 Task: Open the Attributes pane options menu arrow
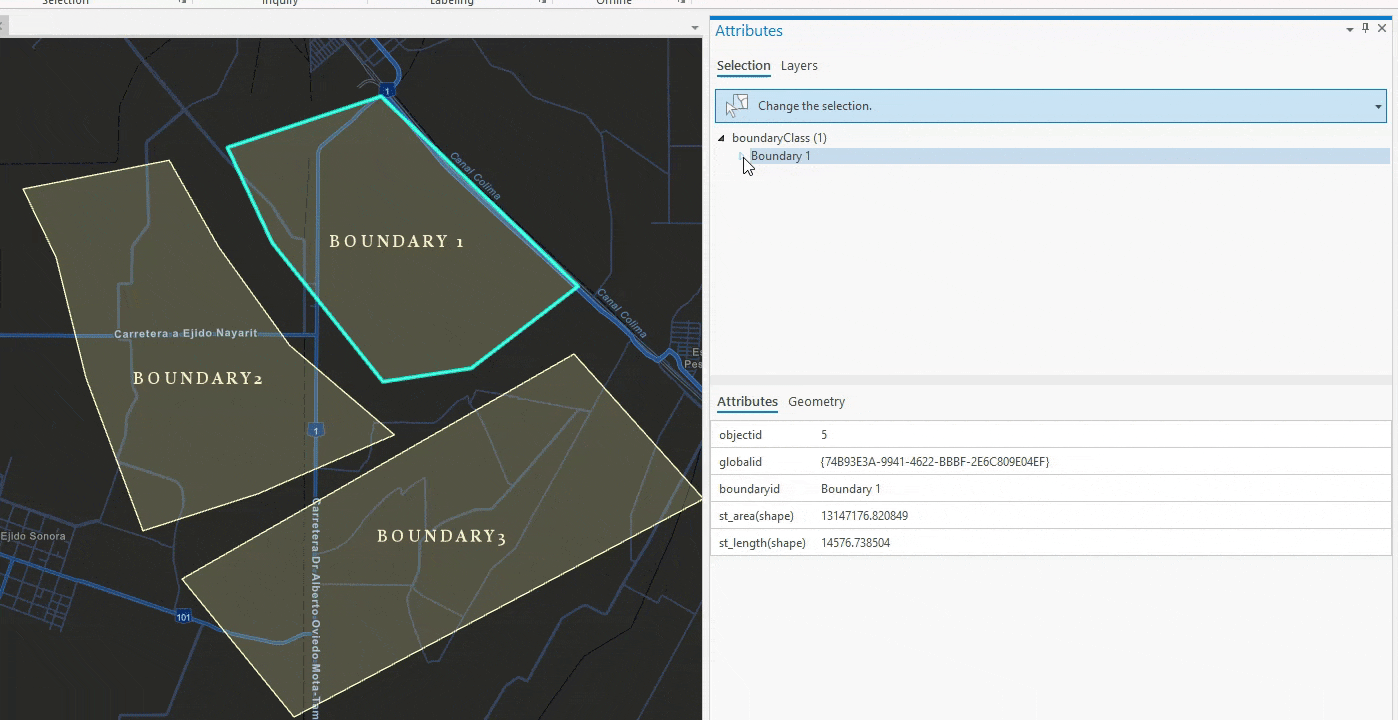tap(1349, 30)
